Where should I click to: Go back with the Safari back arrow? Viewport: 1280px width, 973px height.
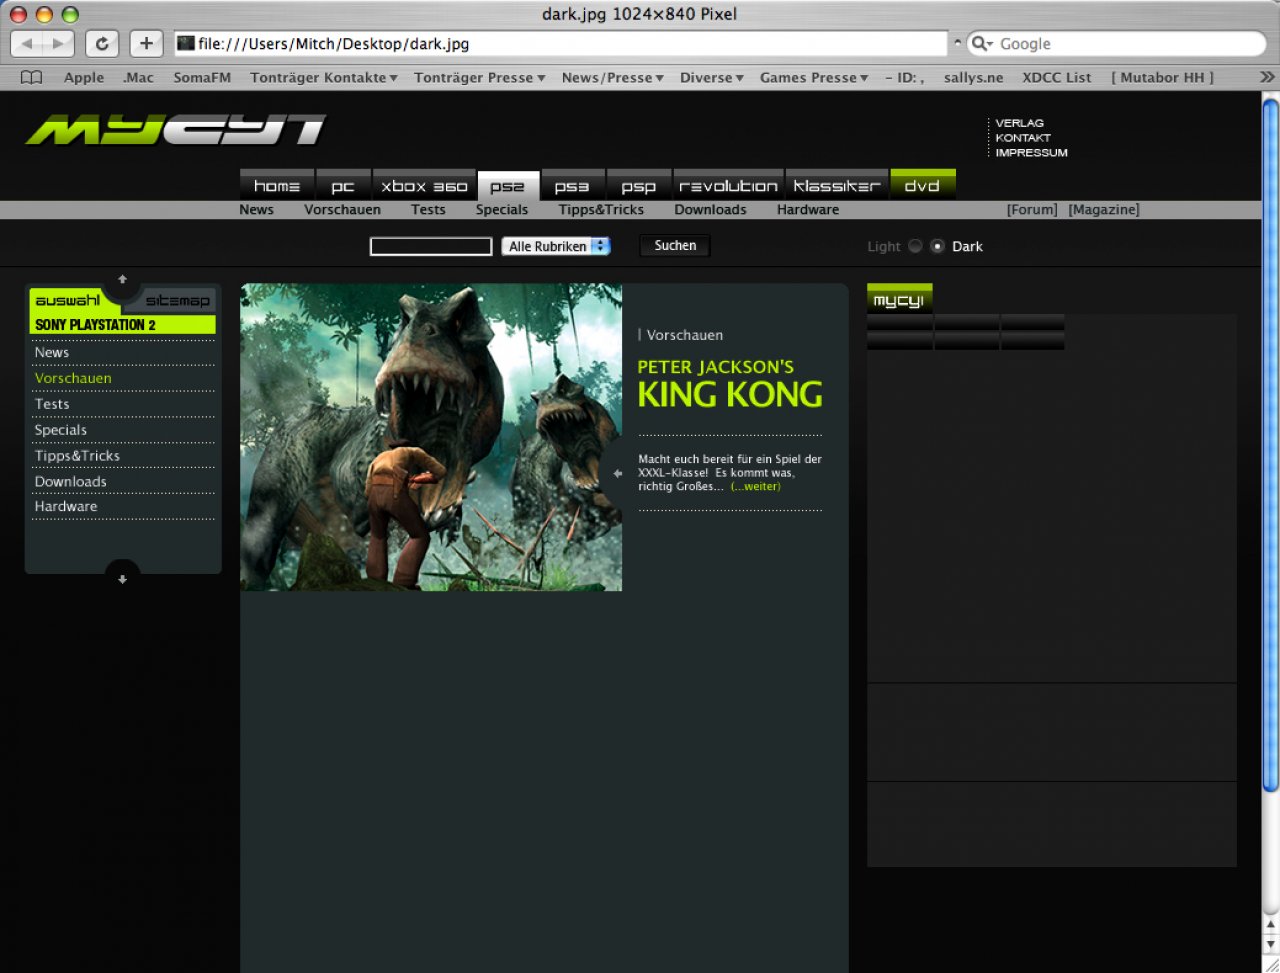(x=26, y=43)
